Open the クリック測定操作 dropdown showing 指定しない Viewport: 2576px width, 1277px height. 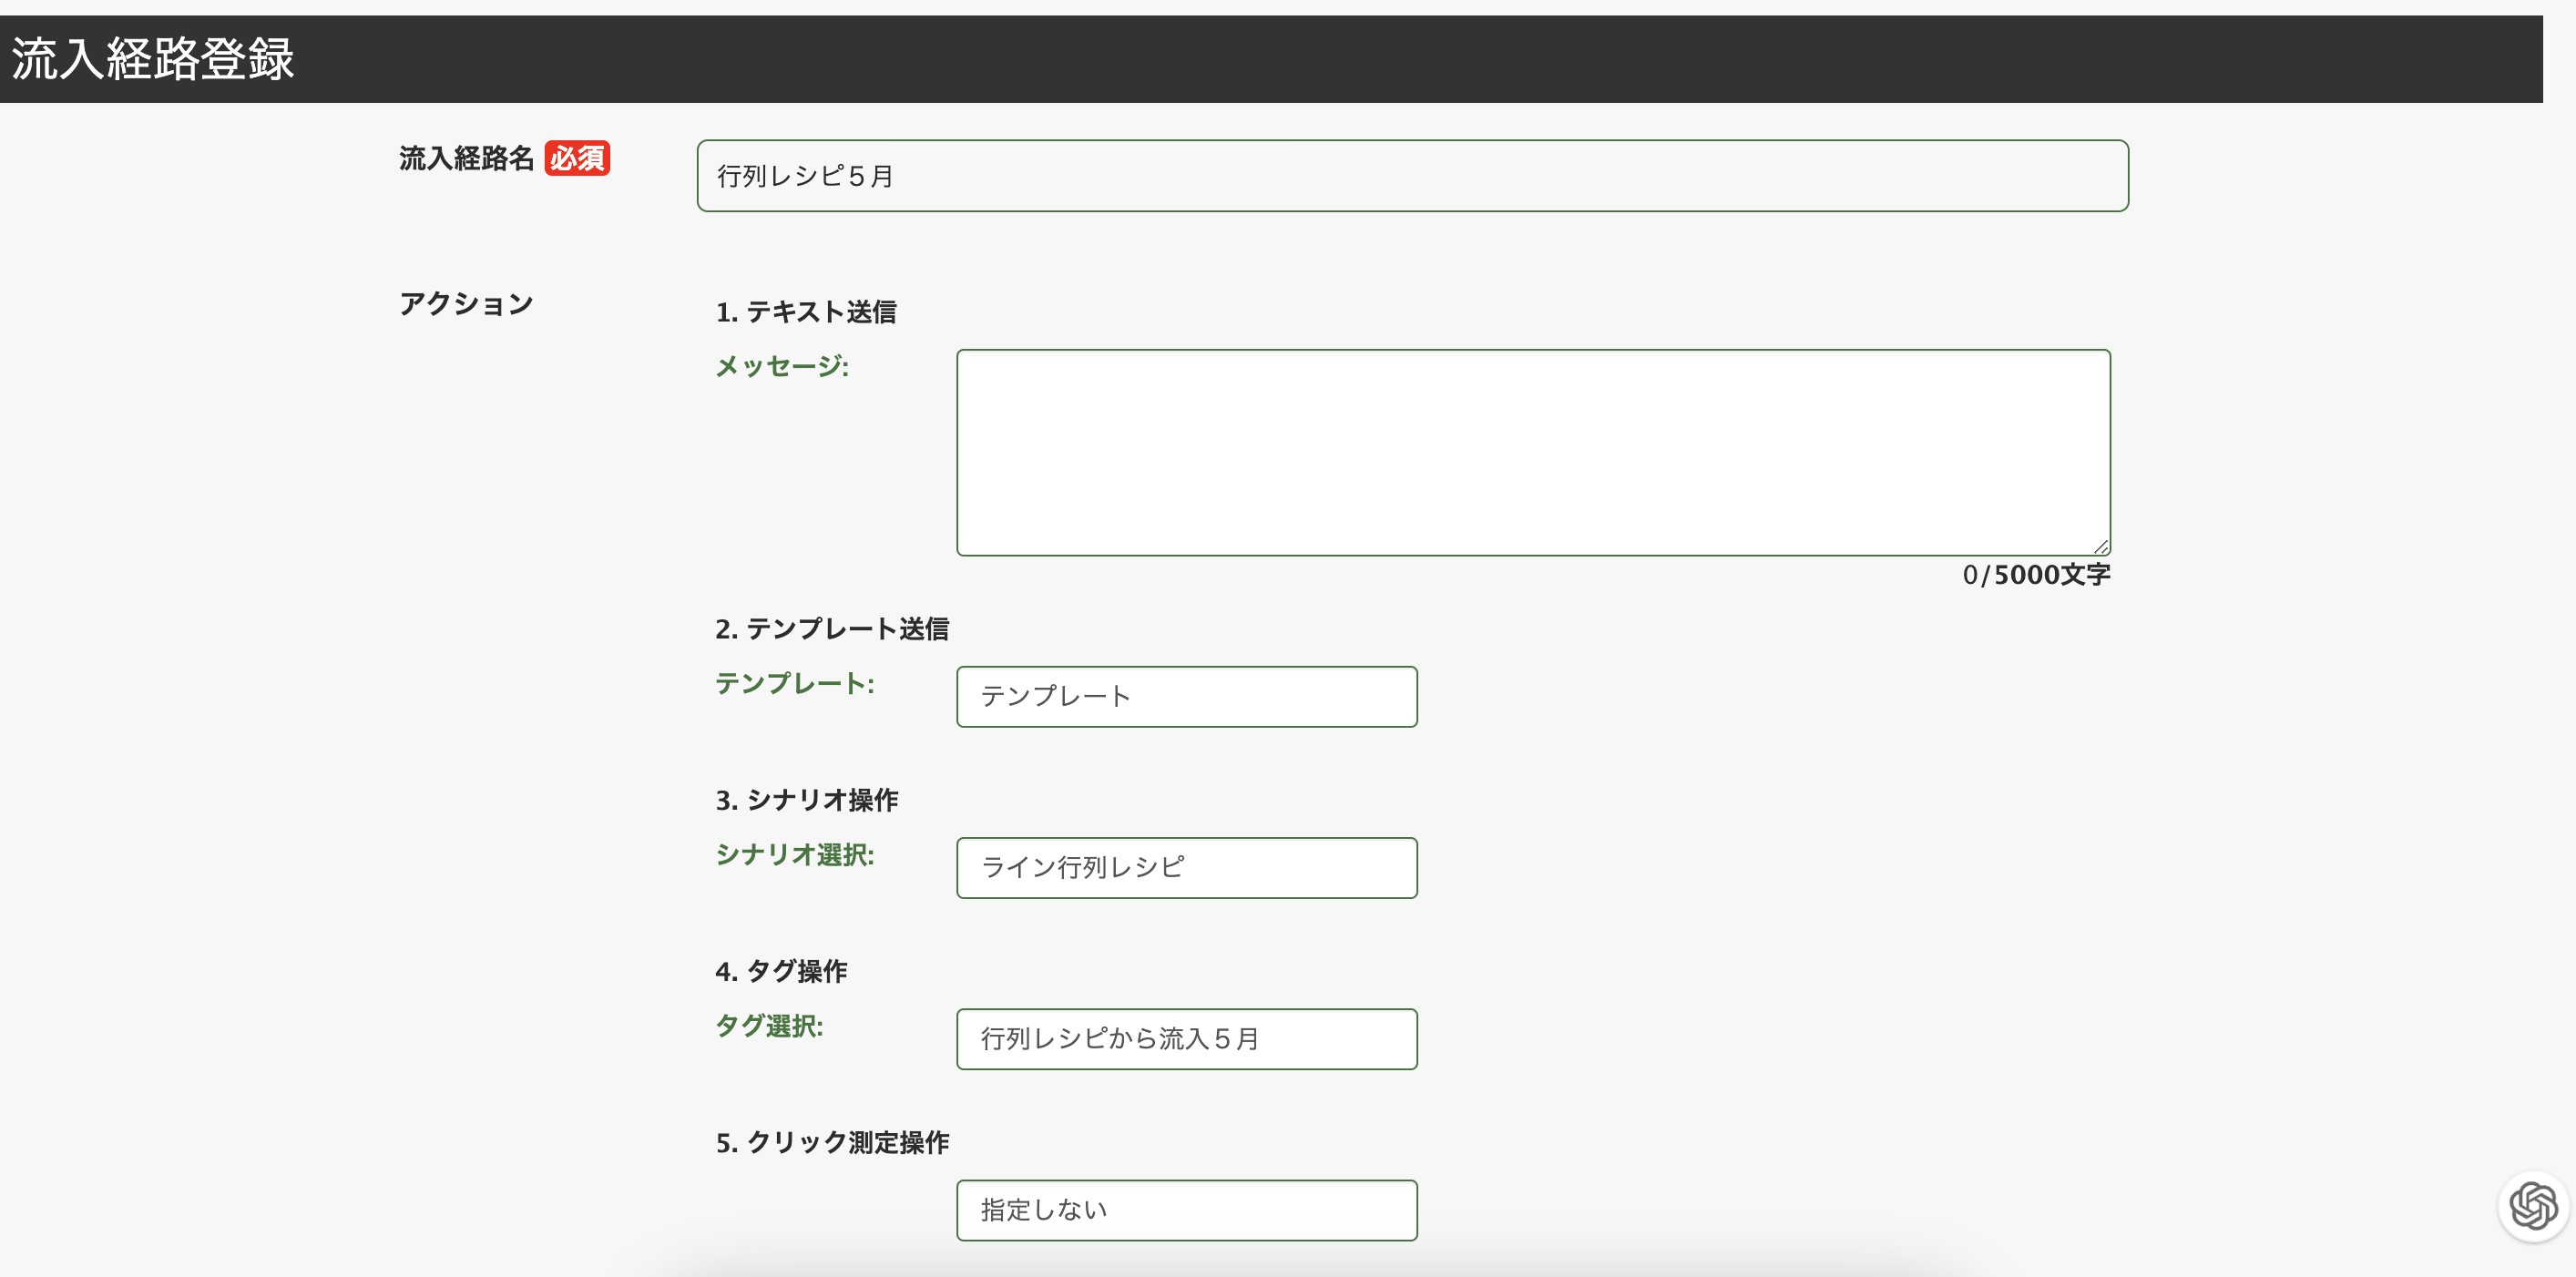(1186, 1210)
